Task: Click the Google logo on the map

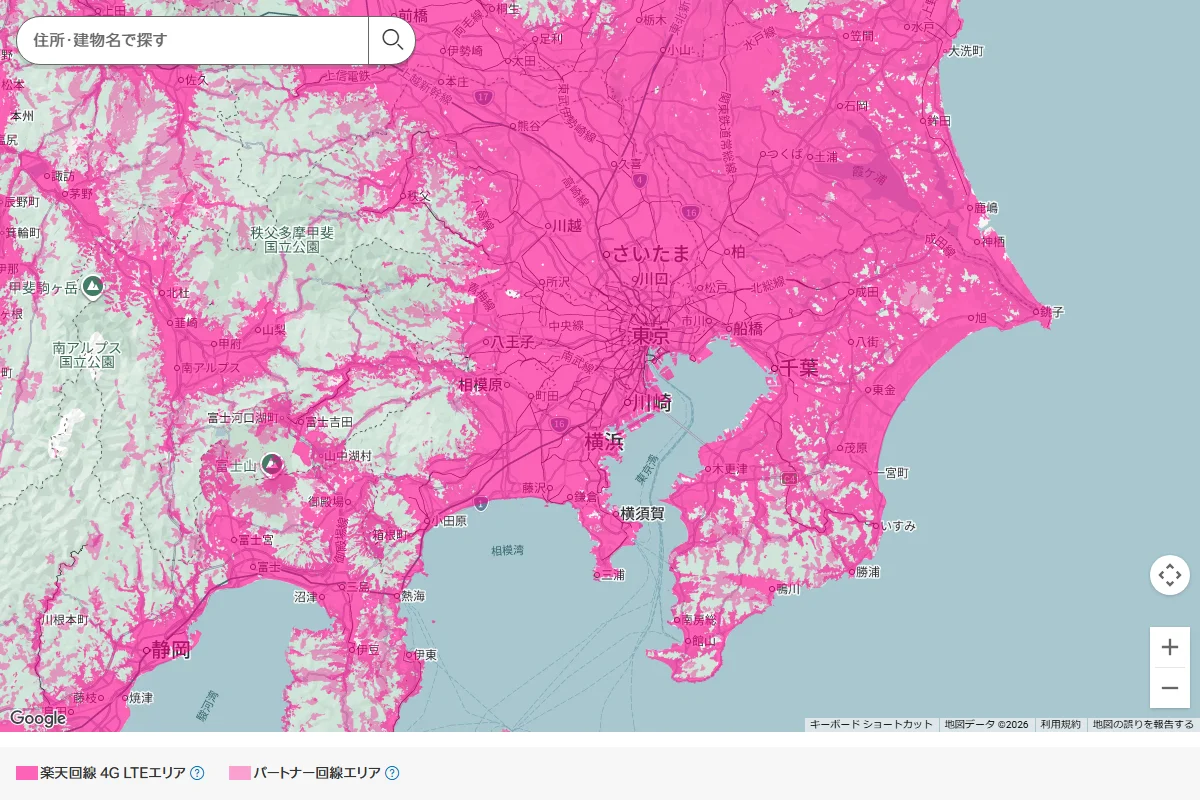Action: (37, 718)
